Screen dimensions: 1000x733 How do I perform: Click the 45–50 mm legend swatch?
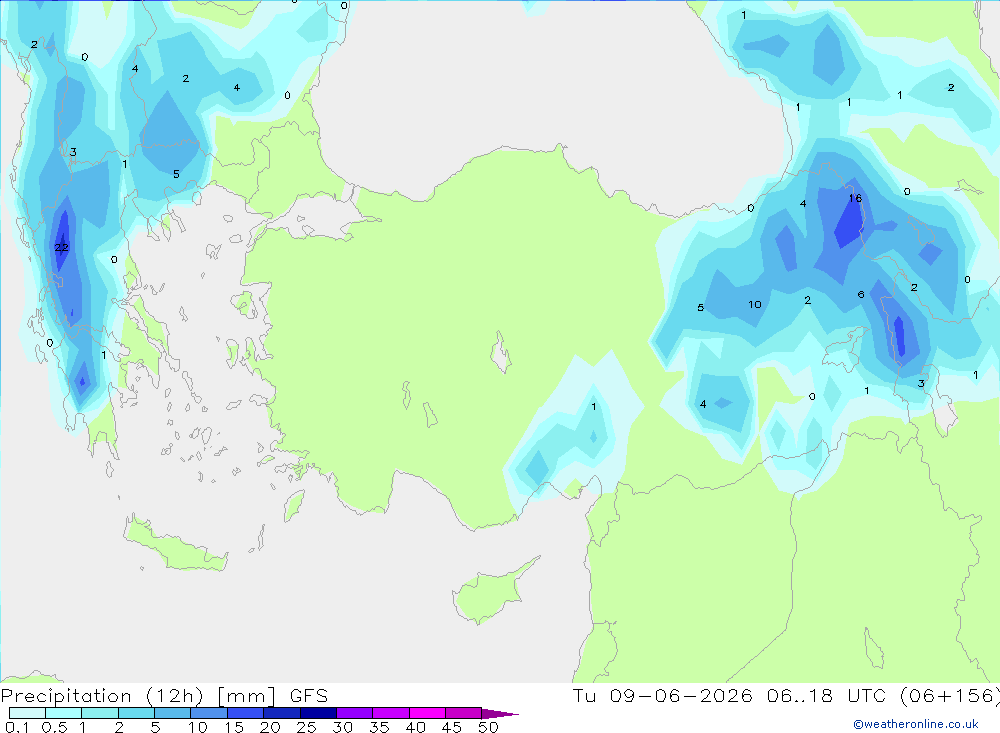point(464,713)
